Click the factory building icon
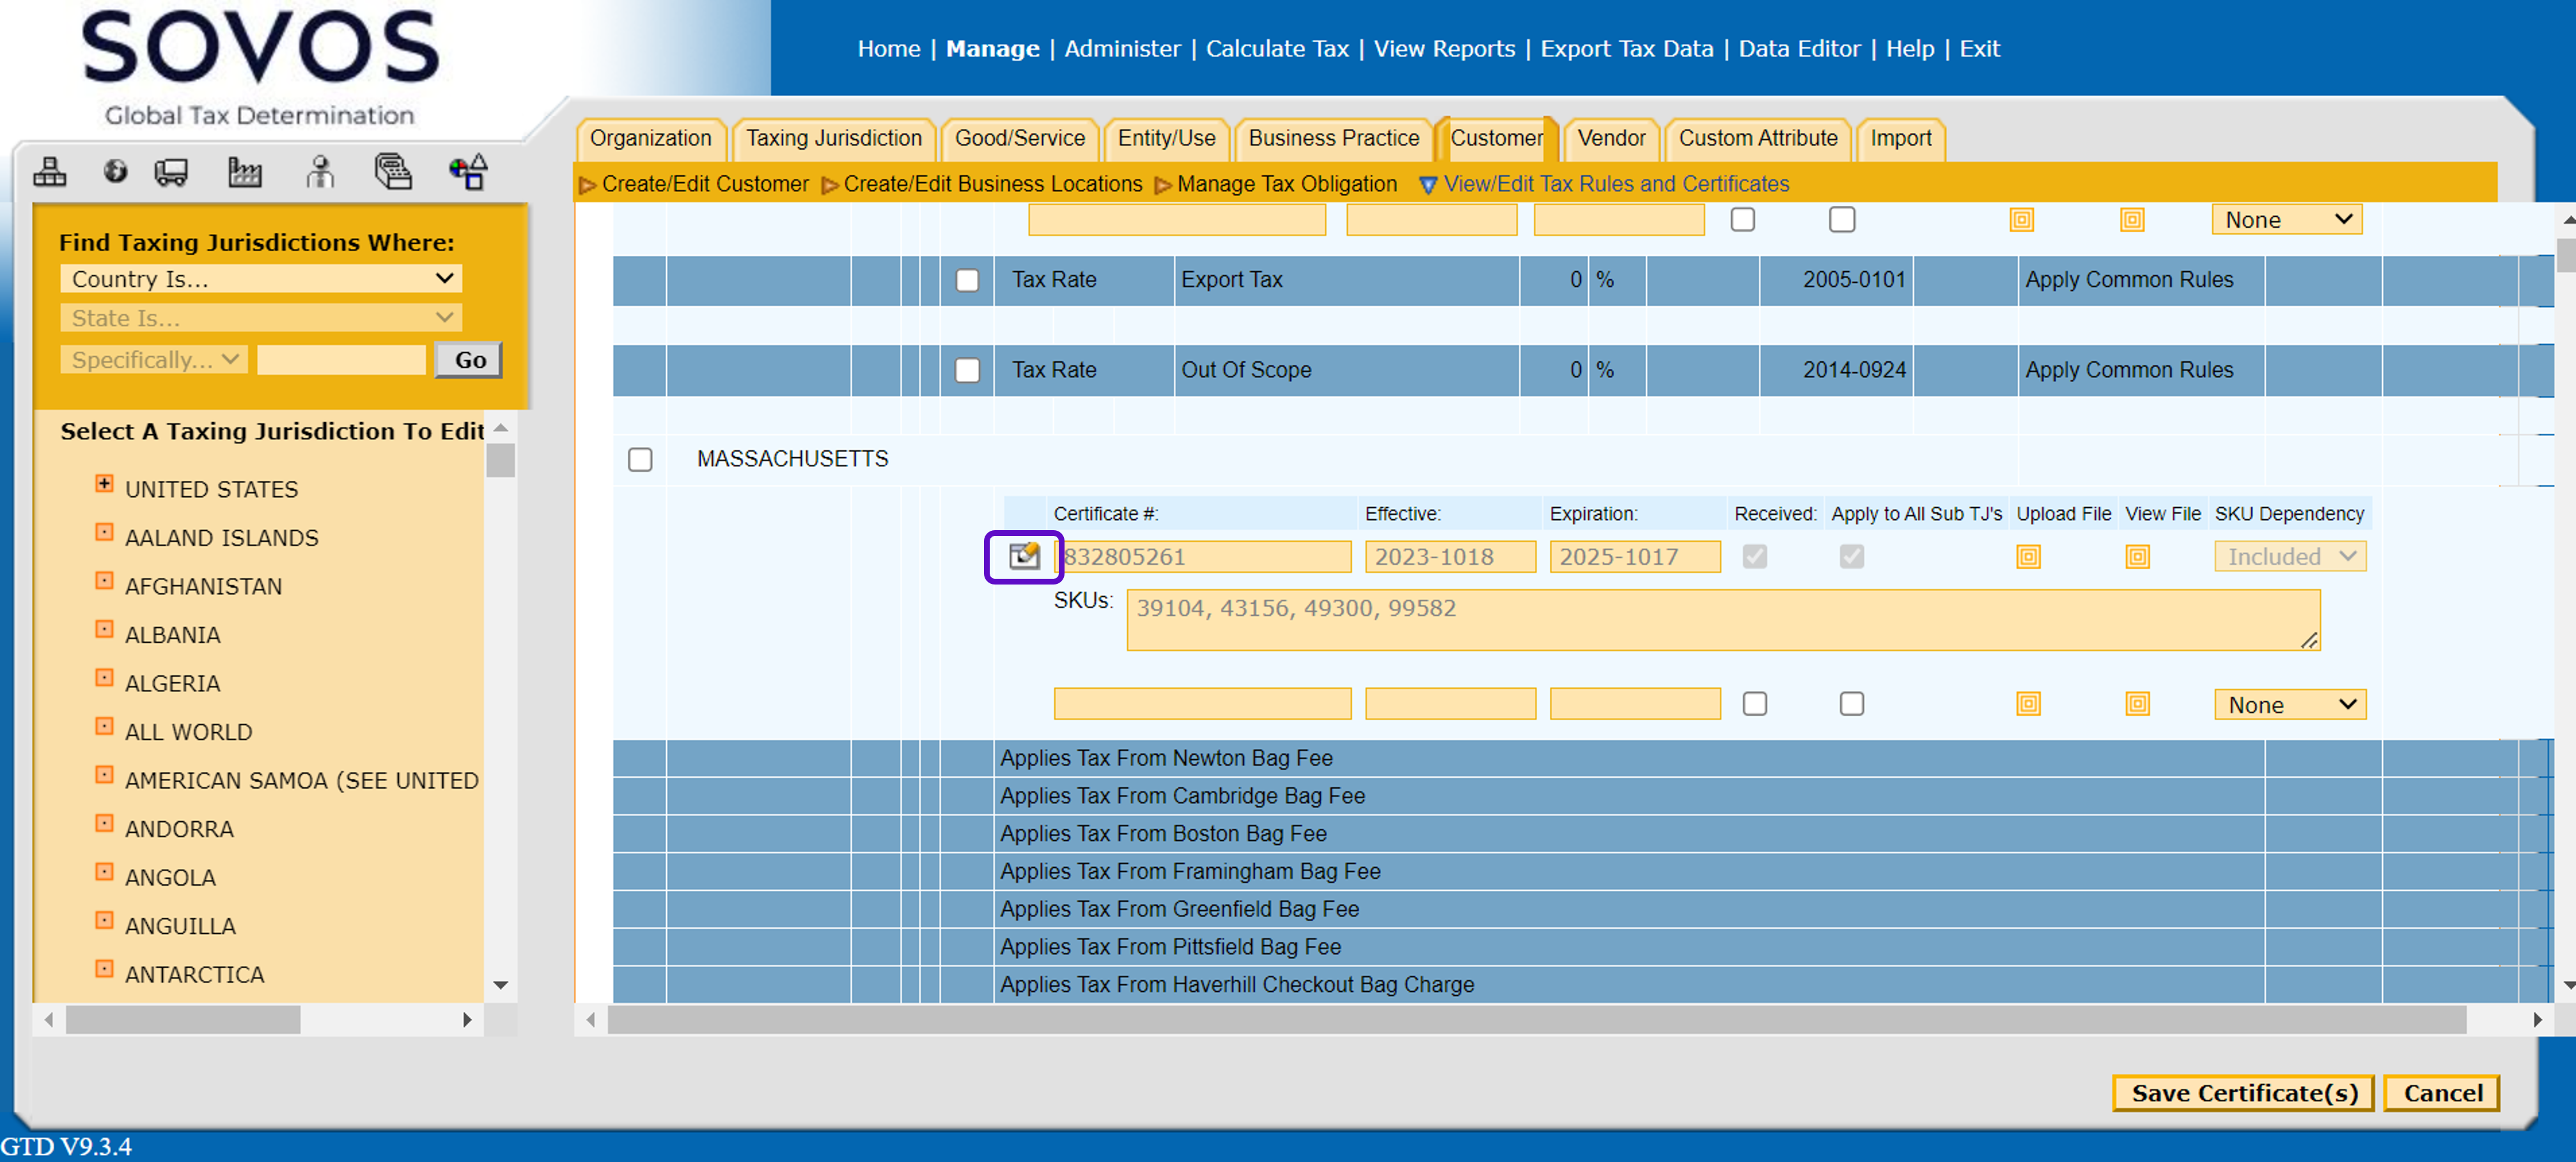Image resolution: width=2576 pixels, height=1162 pixels. [x=244, y=172]
